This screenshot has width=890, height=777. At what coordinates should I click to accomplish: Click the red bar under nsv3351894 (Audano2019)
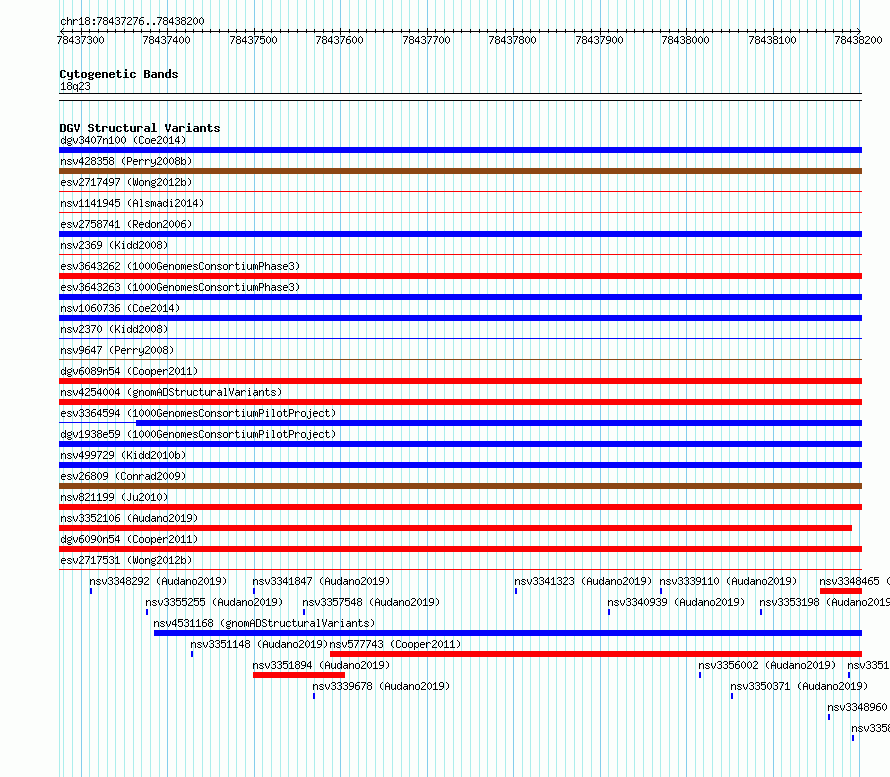299,675
